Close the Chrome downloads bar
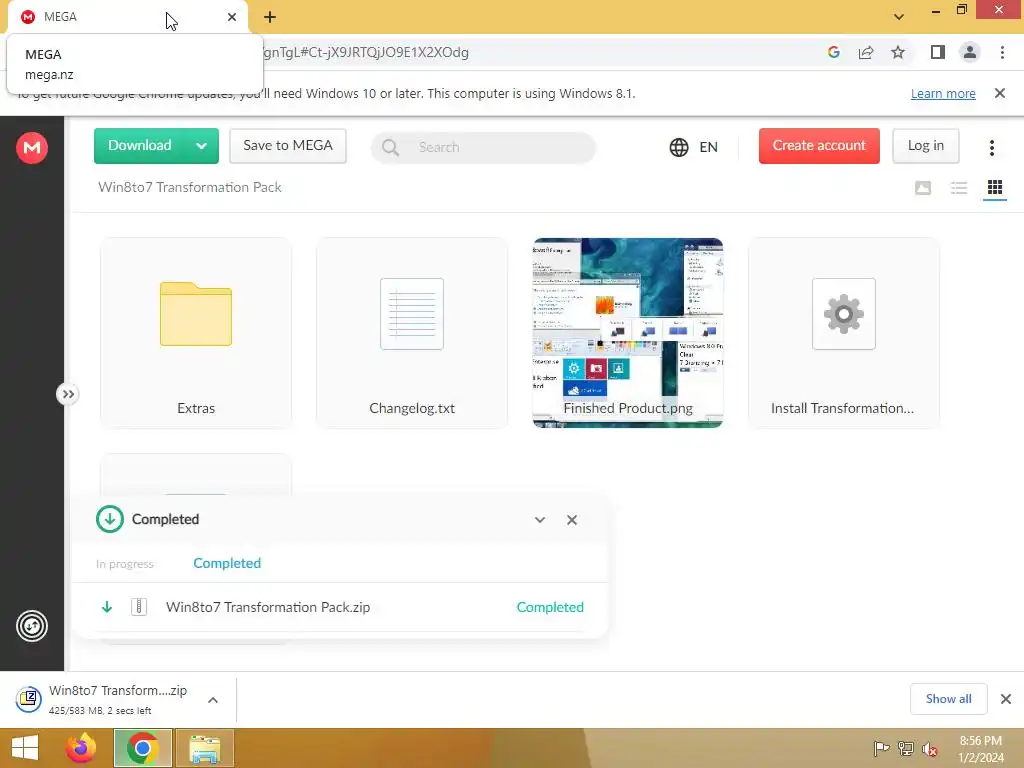 1006,699
